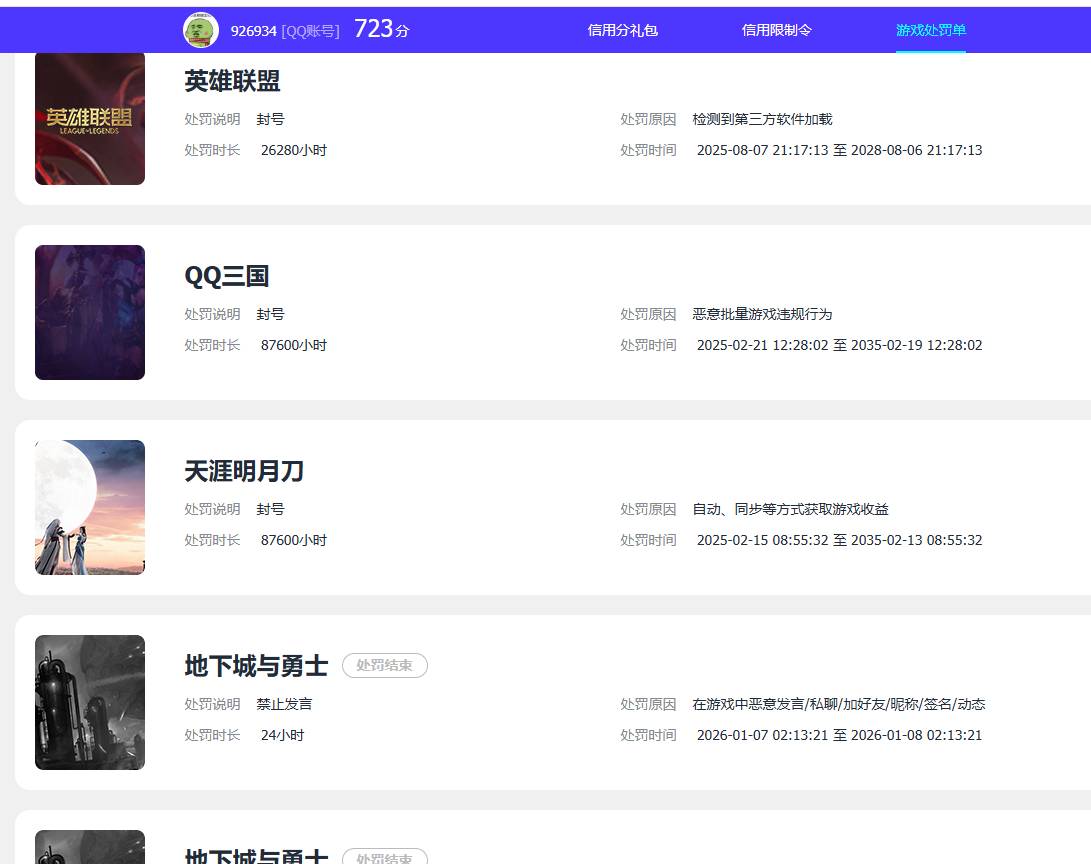Click 禁止发言 in the 地下城与勇士 card
1091x864 pixels.
pos(284,704)
